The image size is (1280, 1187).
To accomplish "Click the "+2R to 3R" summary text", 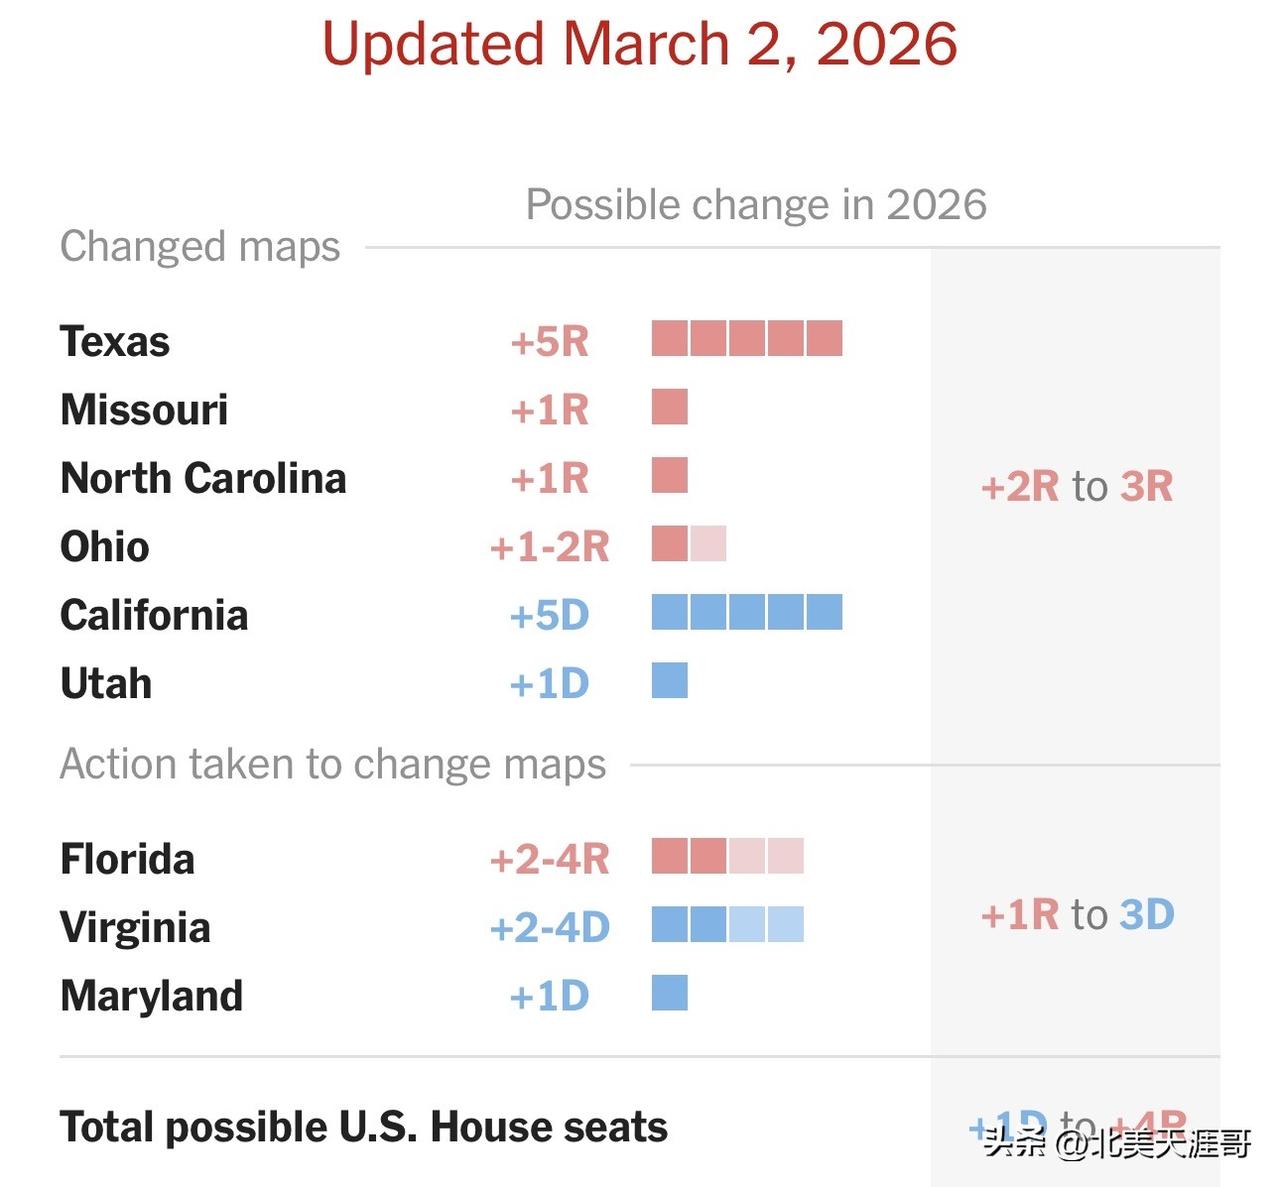I will [x=1077, y=487].
